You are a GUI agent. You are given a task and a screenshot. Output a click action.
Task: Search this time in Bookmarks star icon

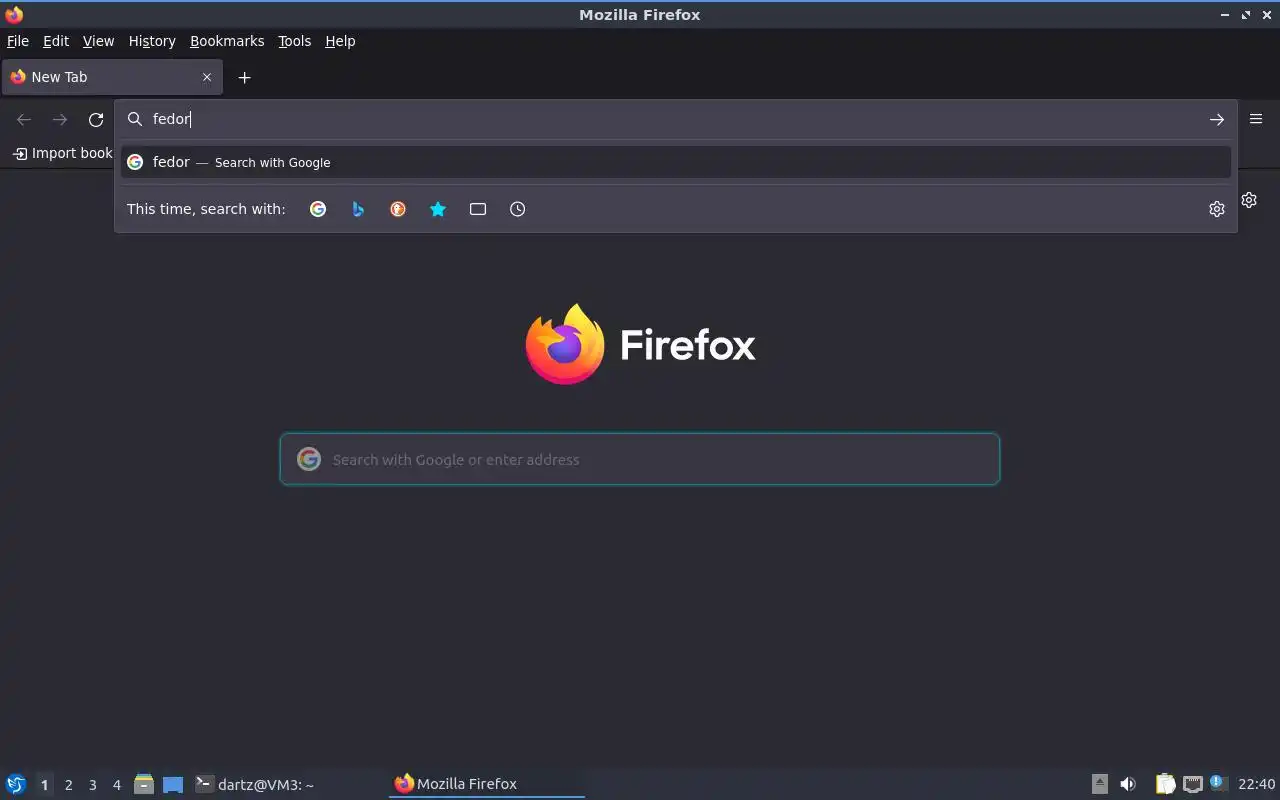(438, 209)
